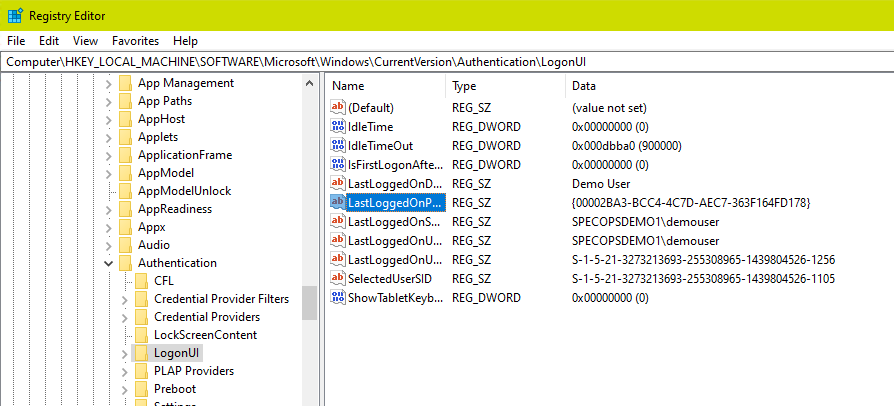
Task: Click the LastLoggedOnP... string icon
Action: 338,202
